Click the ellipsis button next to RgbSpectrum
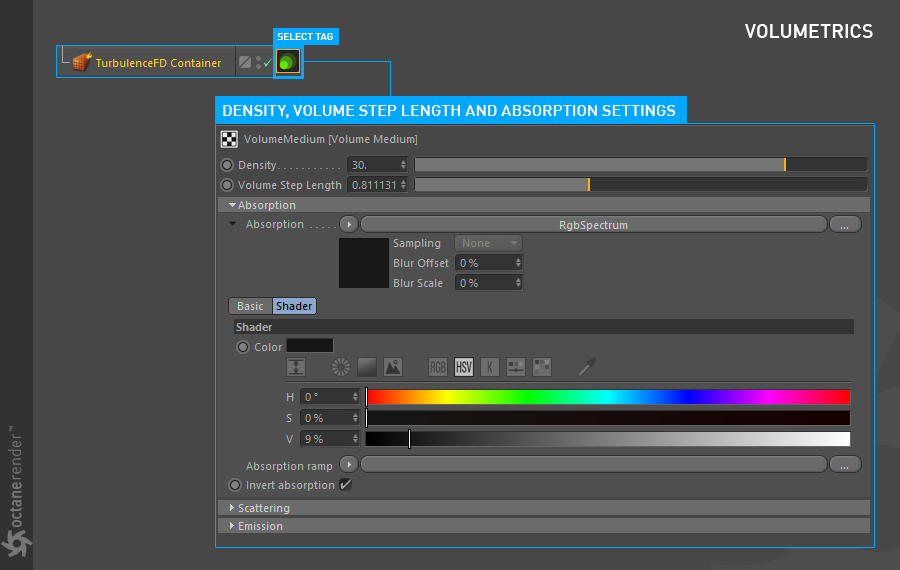 [x=845, y=224]
